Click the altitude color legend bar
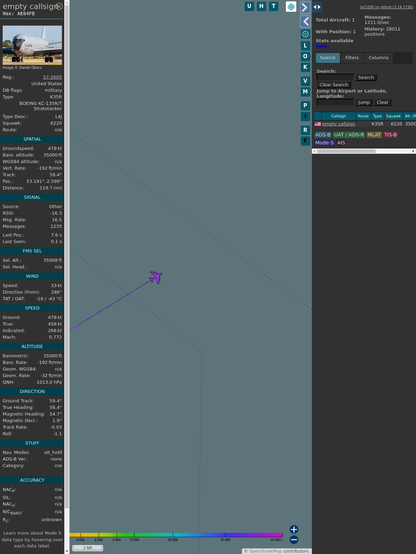Image resolution: width=416 pixels, height=554 pixels. click(176, 535)
